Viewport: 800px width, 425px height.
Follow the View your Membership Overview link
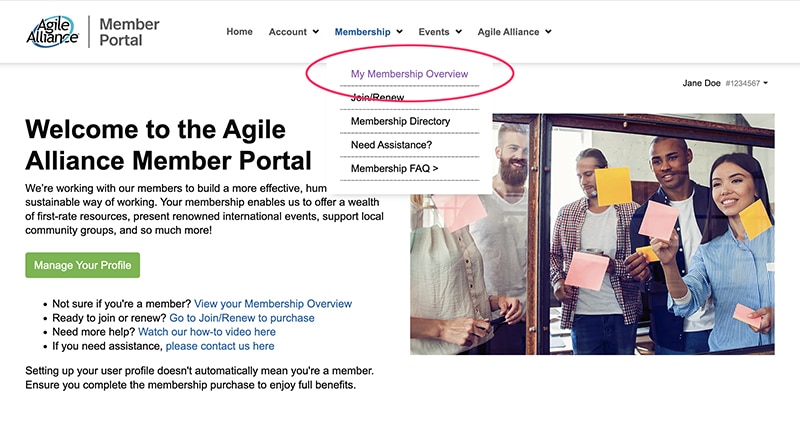pyautogui.click(x=273, y=304)
